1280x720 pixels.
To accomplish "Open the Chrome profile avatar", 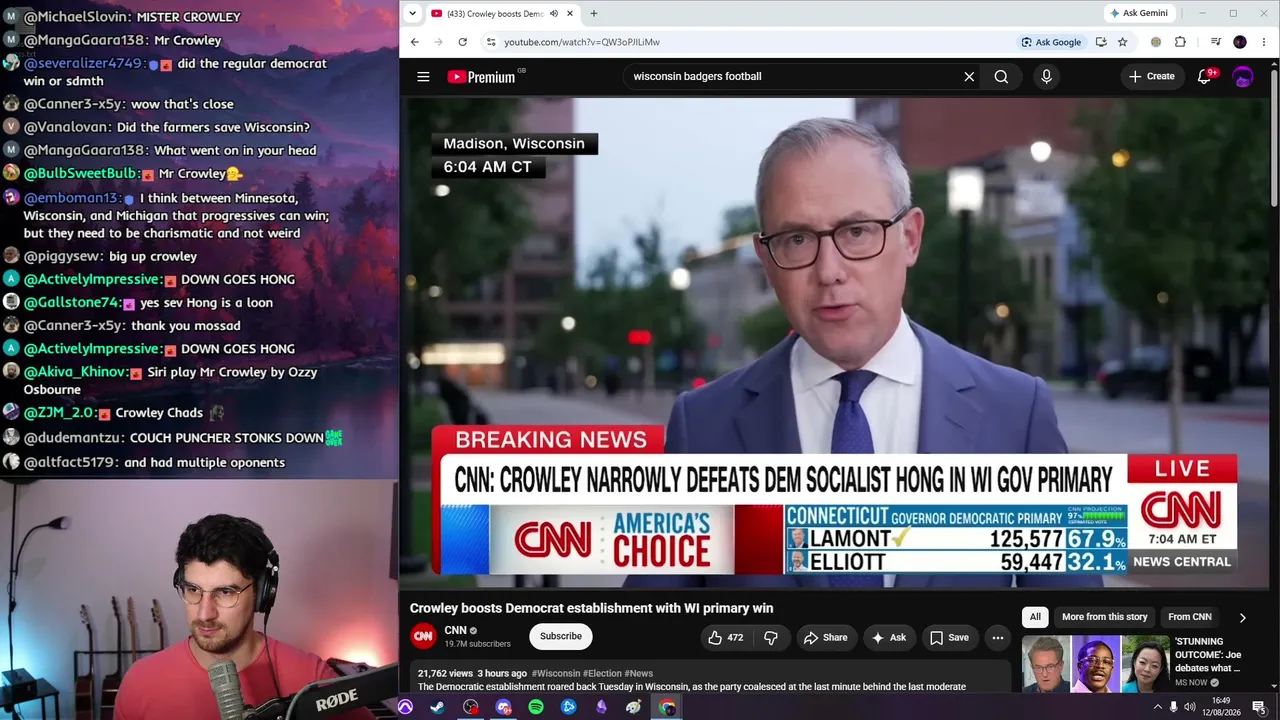I will (1240, 42).
